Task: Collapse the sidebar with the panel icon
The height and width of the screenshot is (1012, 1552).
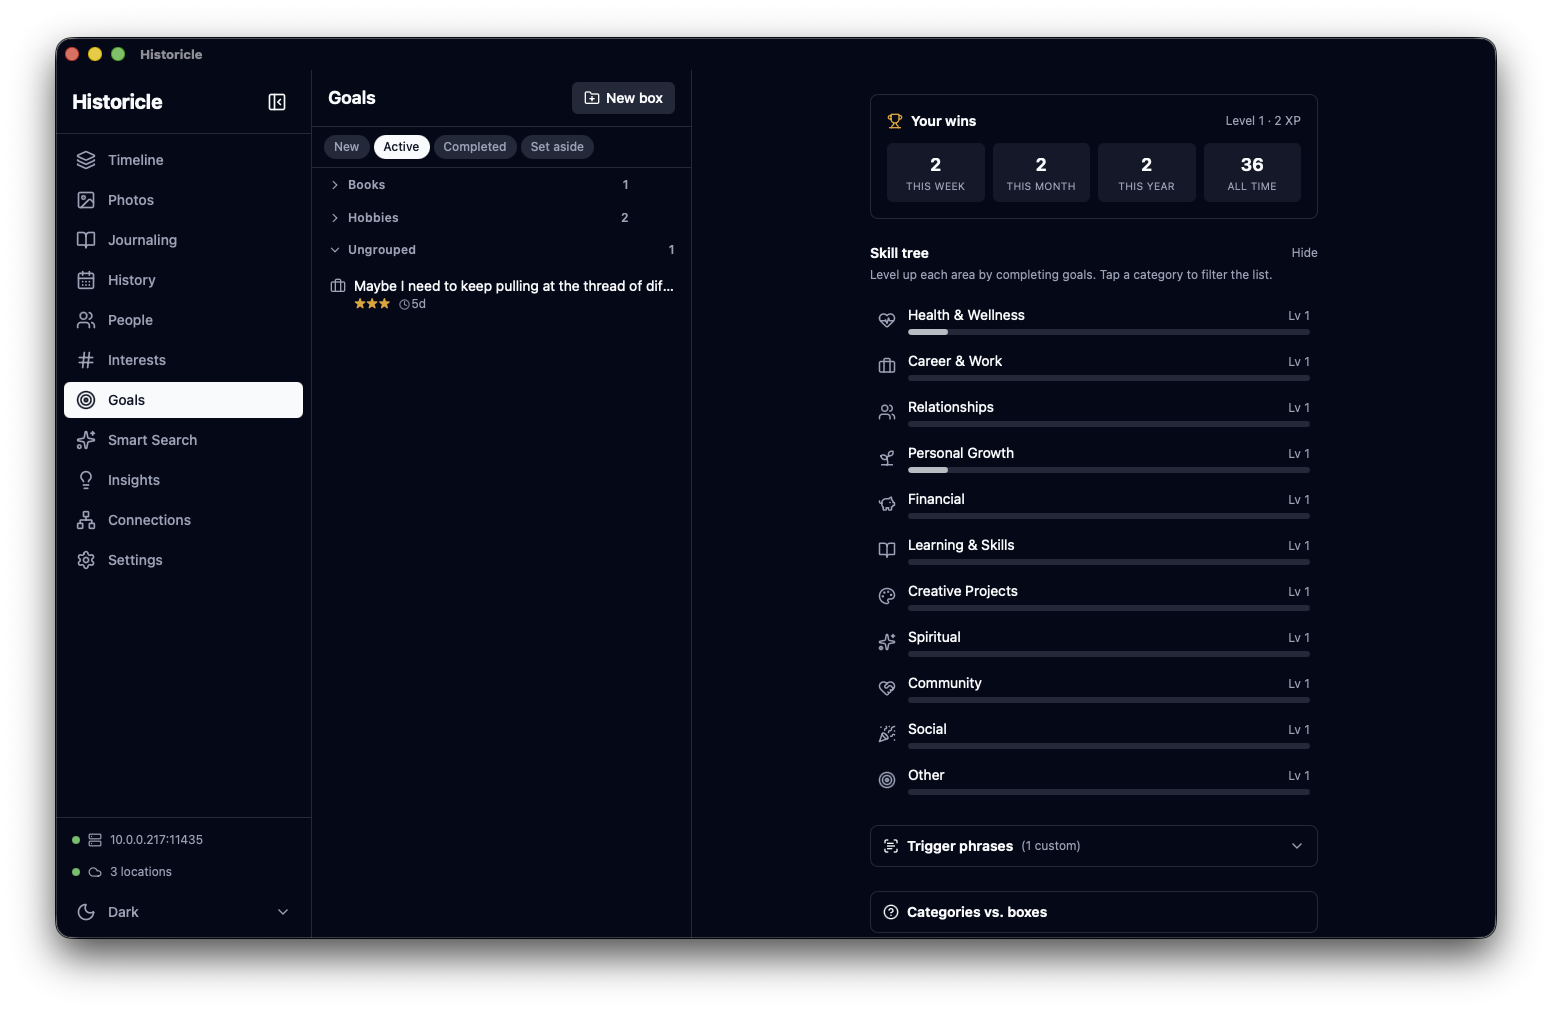Action: pos(277,102)
